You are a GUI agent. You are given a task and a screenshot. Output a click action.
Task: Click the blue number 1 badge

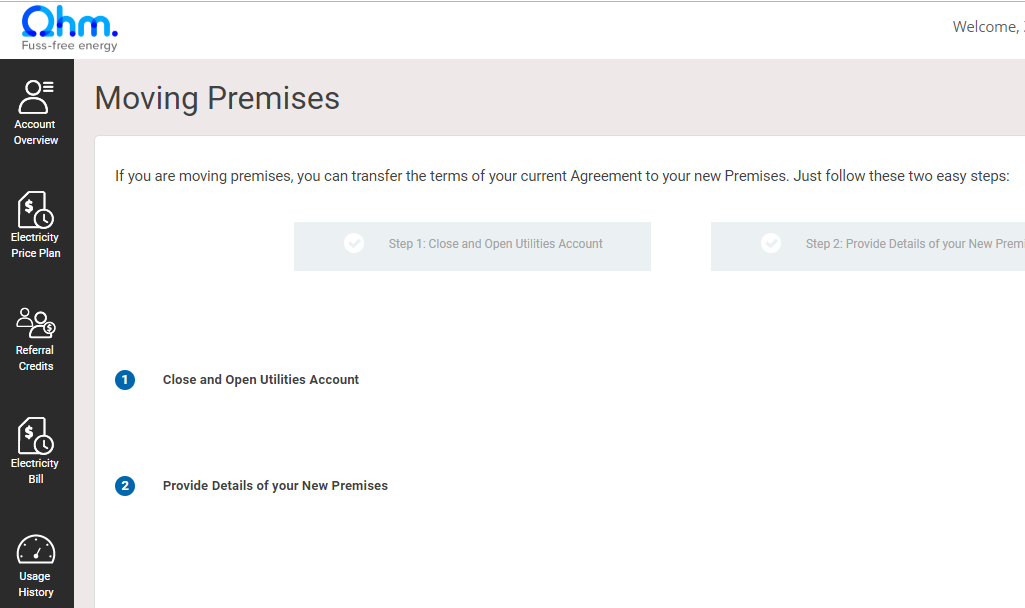(125, 380)
